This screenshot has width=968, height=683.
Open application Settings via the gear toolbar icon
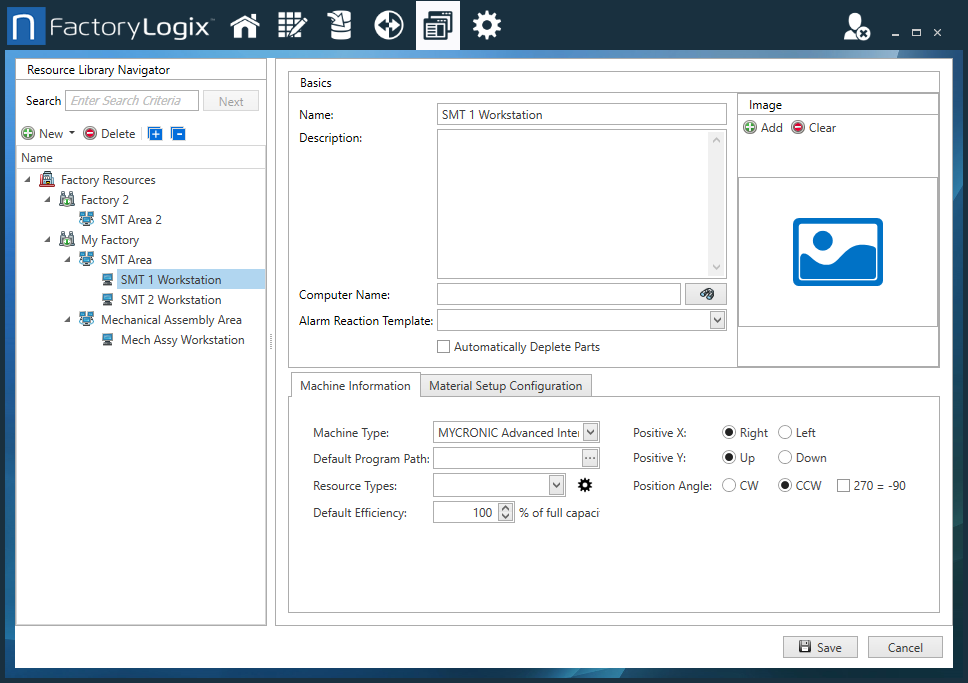point(486,25)
